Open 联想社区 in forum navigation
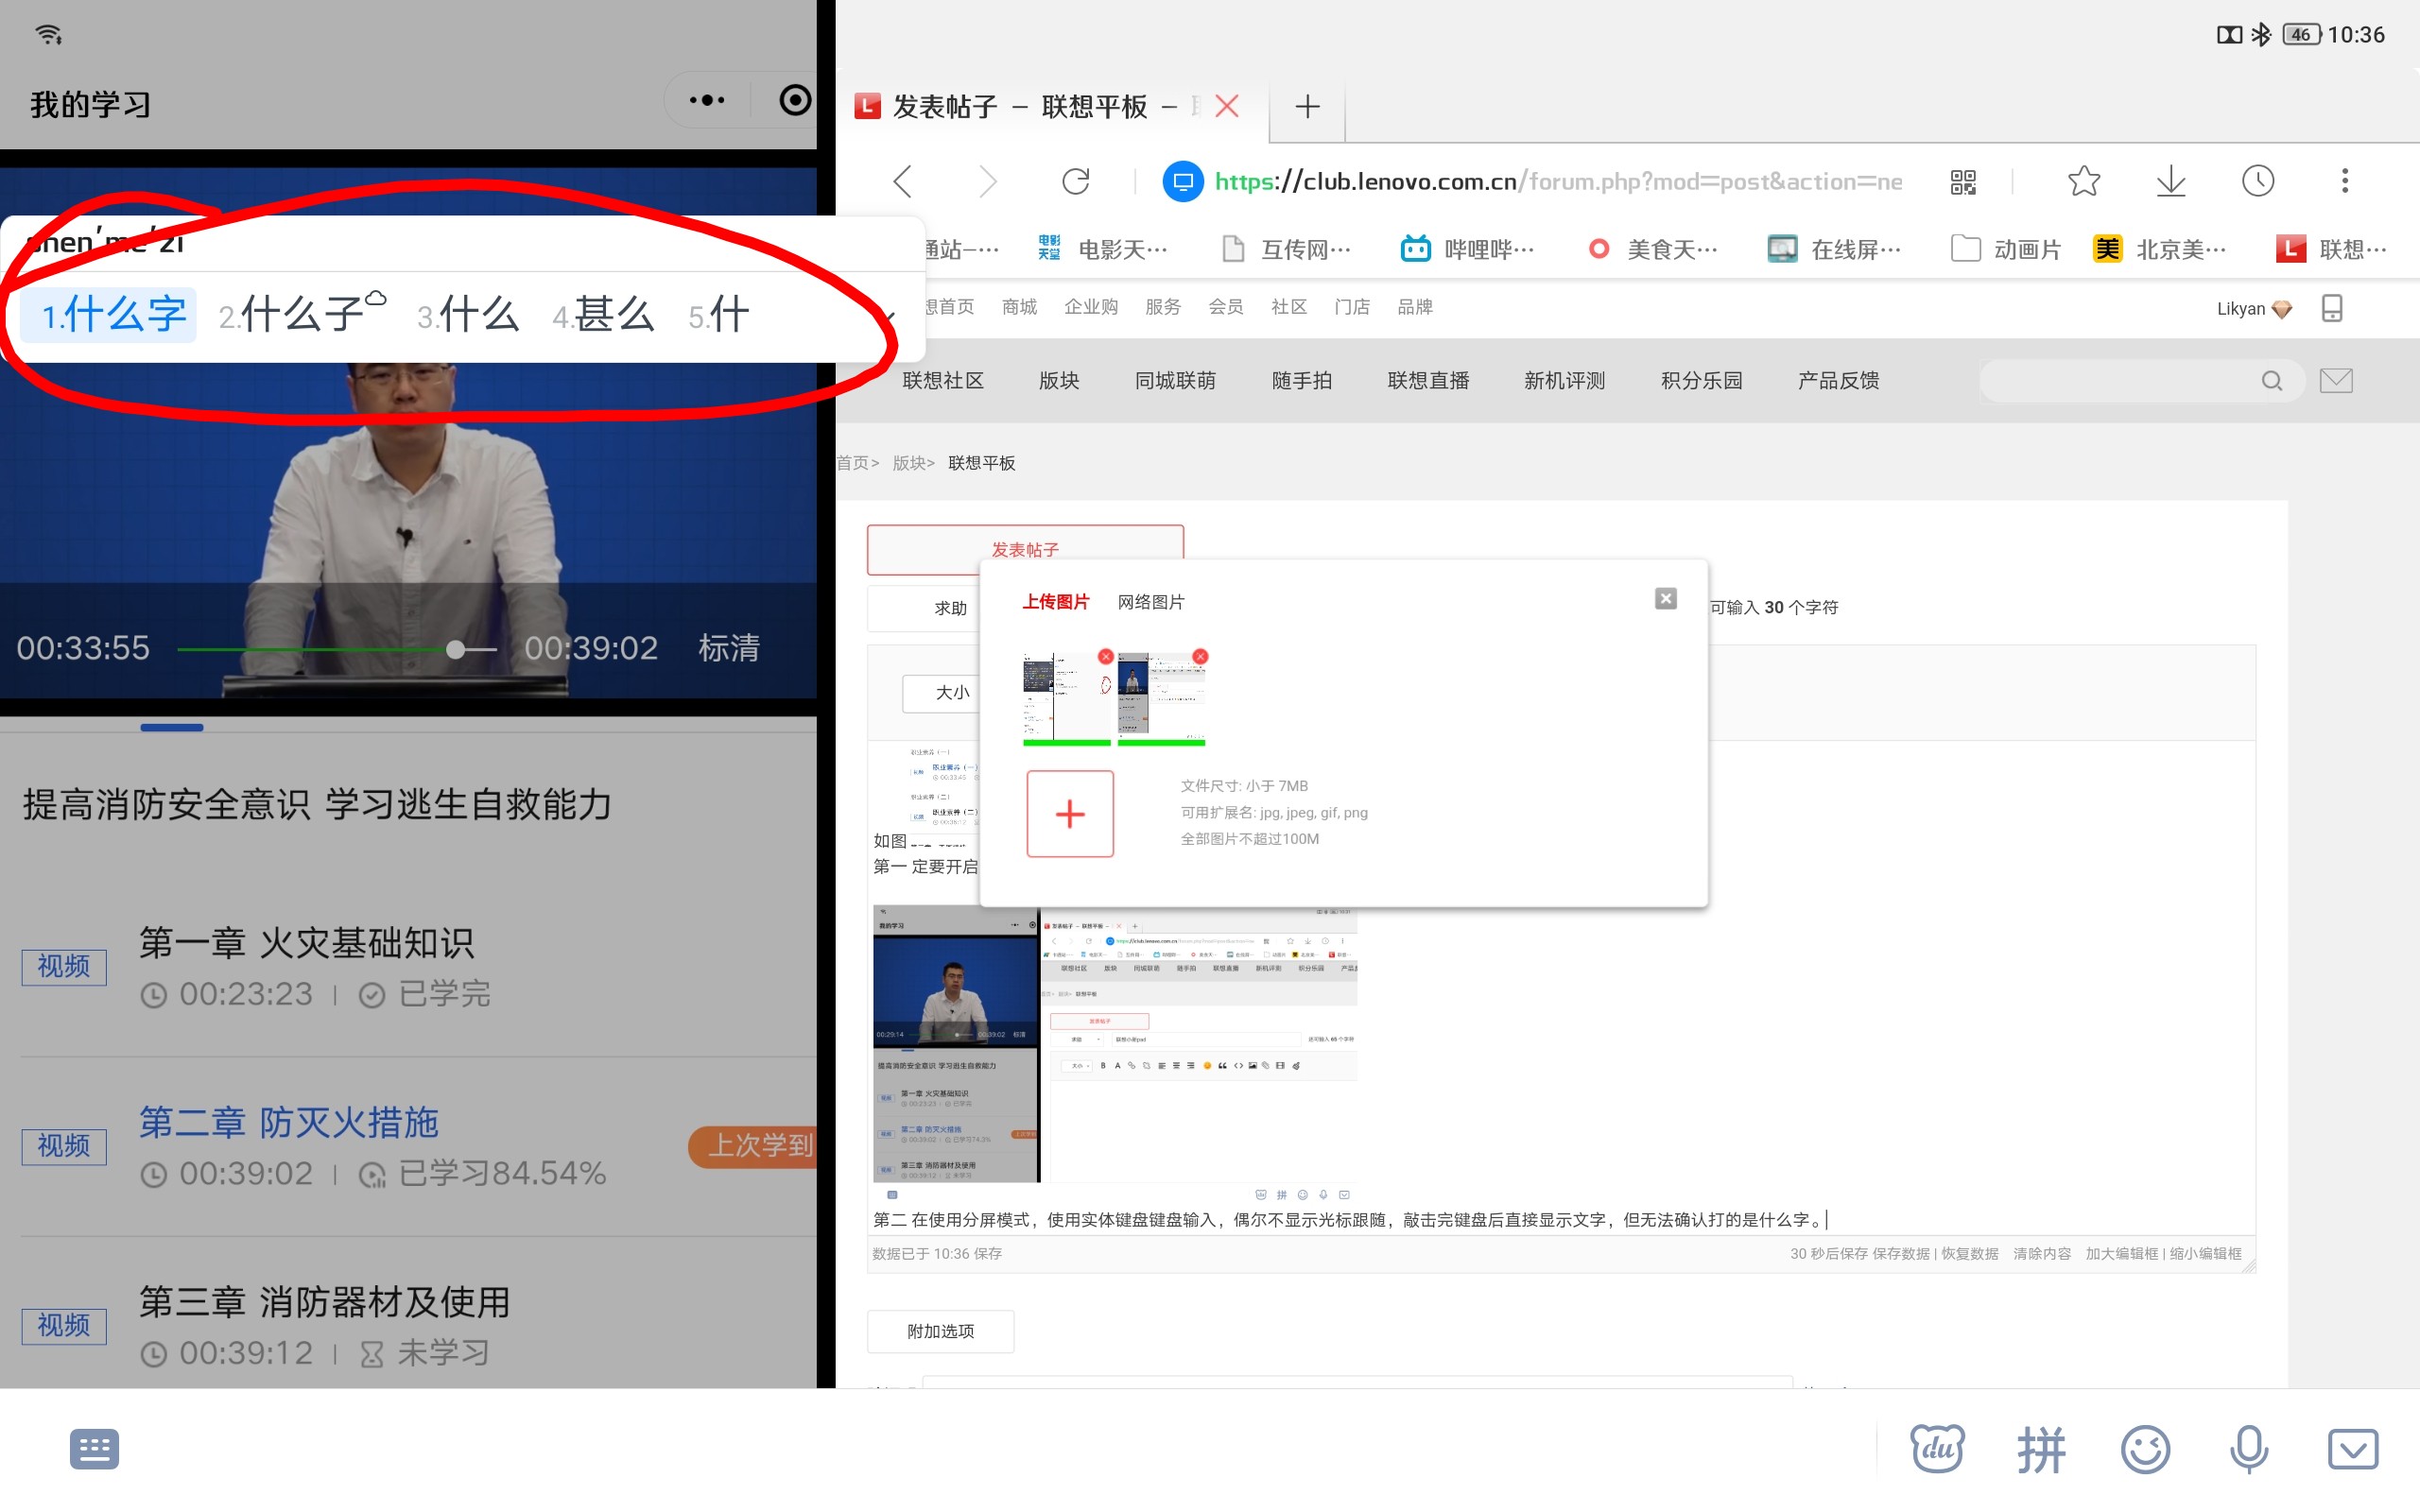 coord(943,381)
